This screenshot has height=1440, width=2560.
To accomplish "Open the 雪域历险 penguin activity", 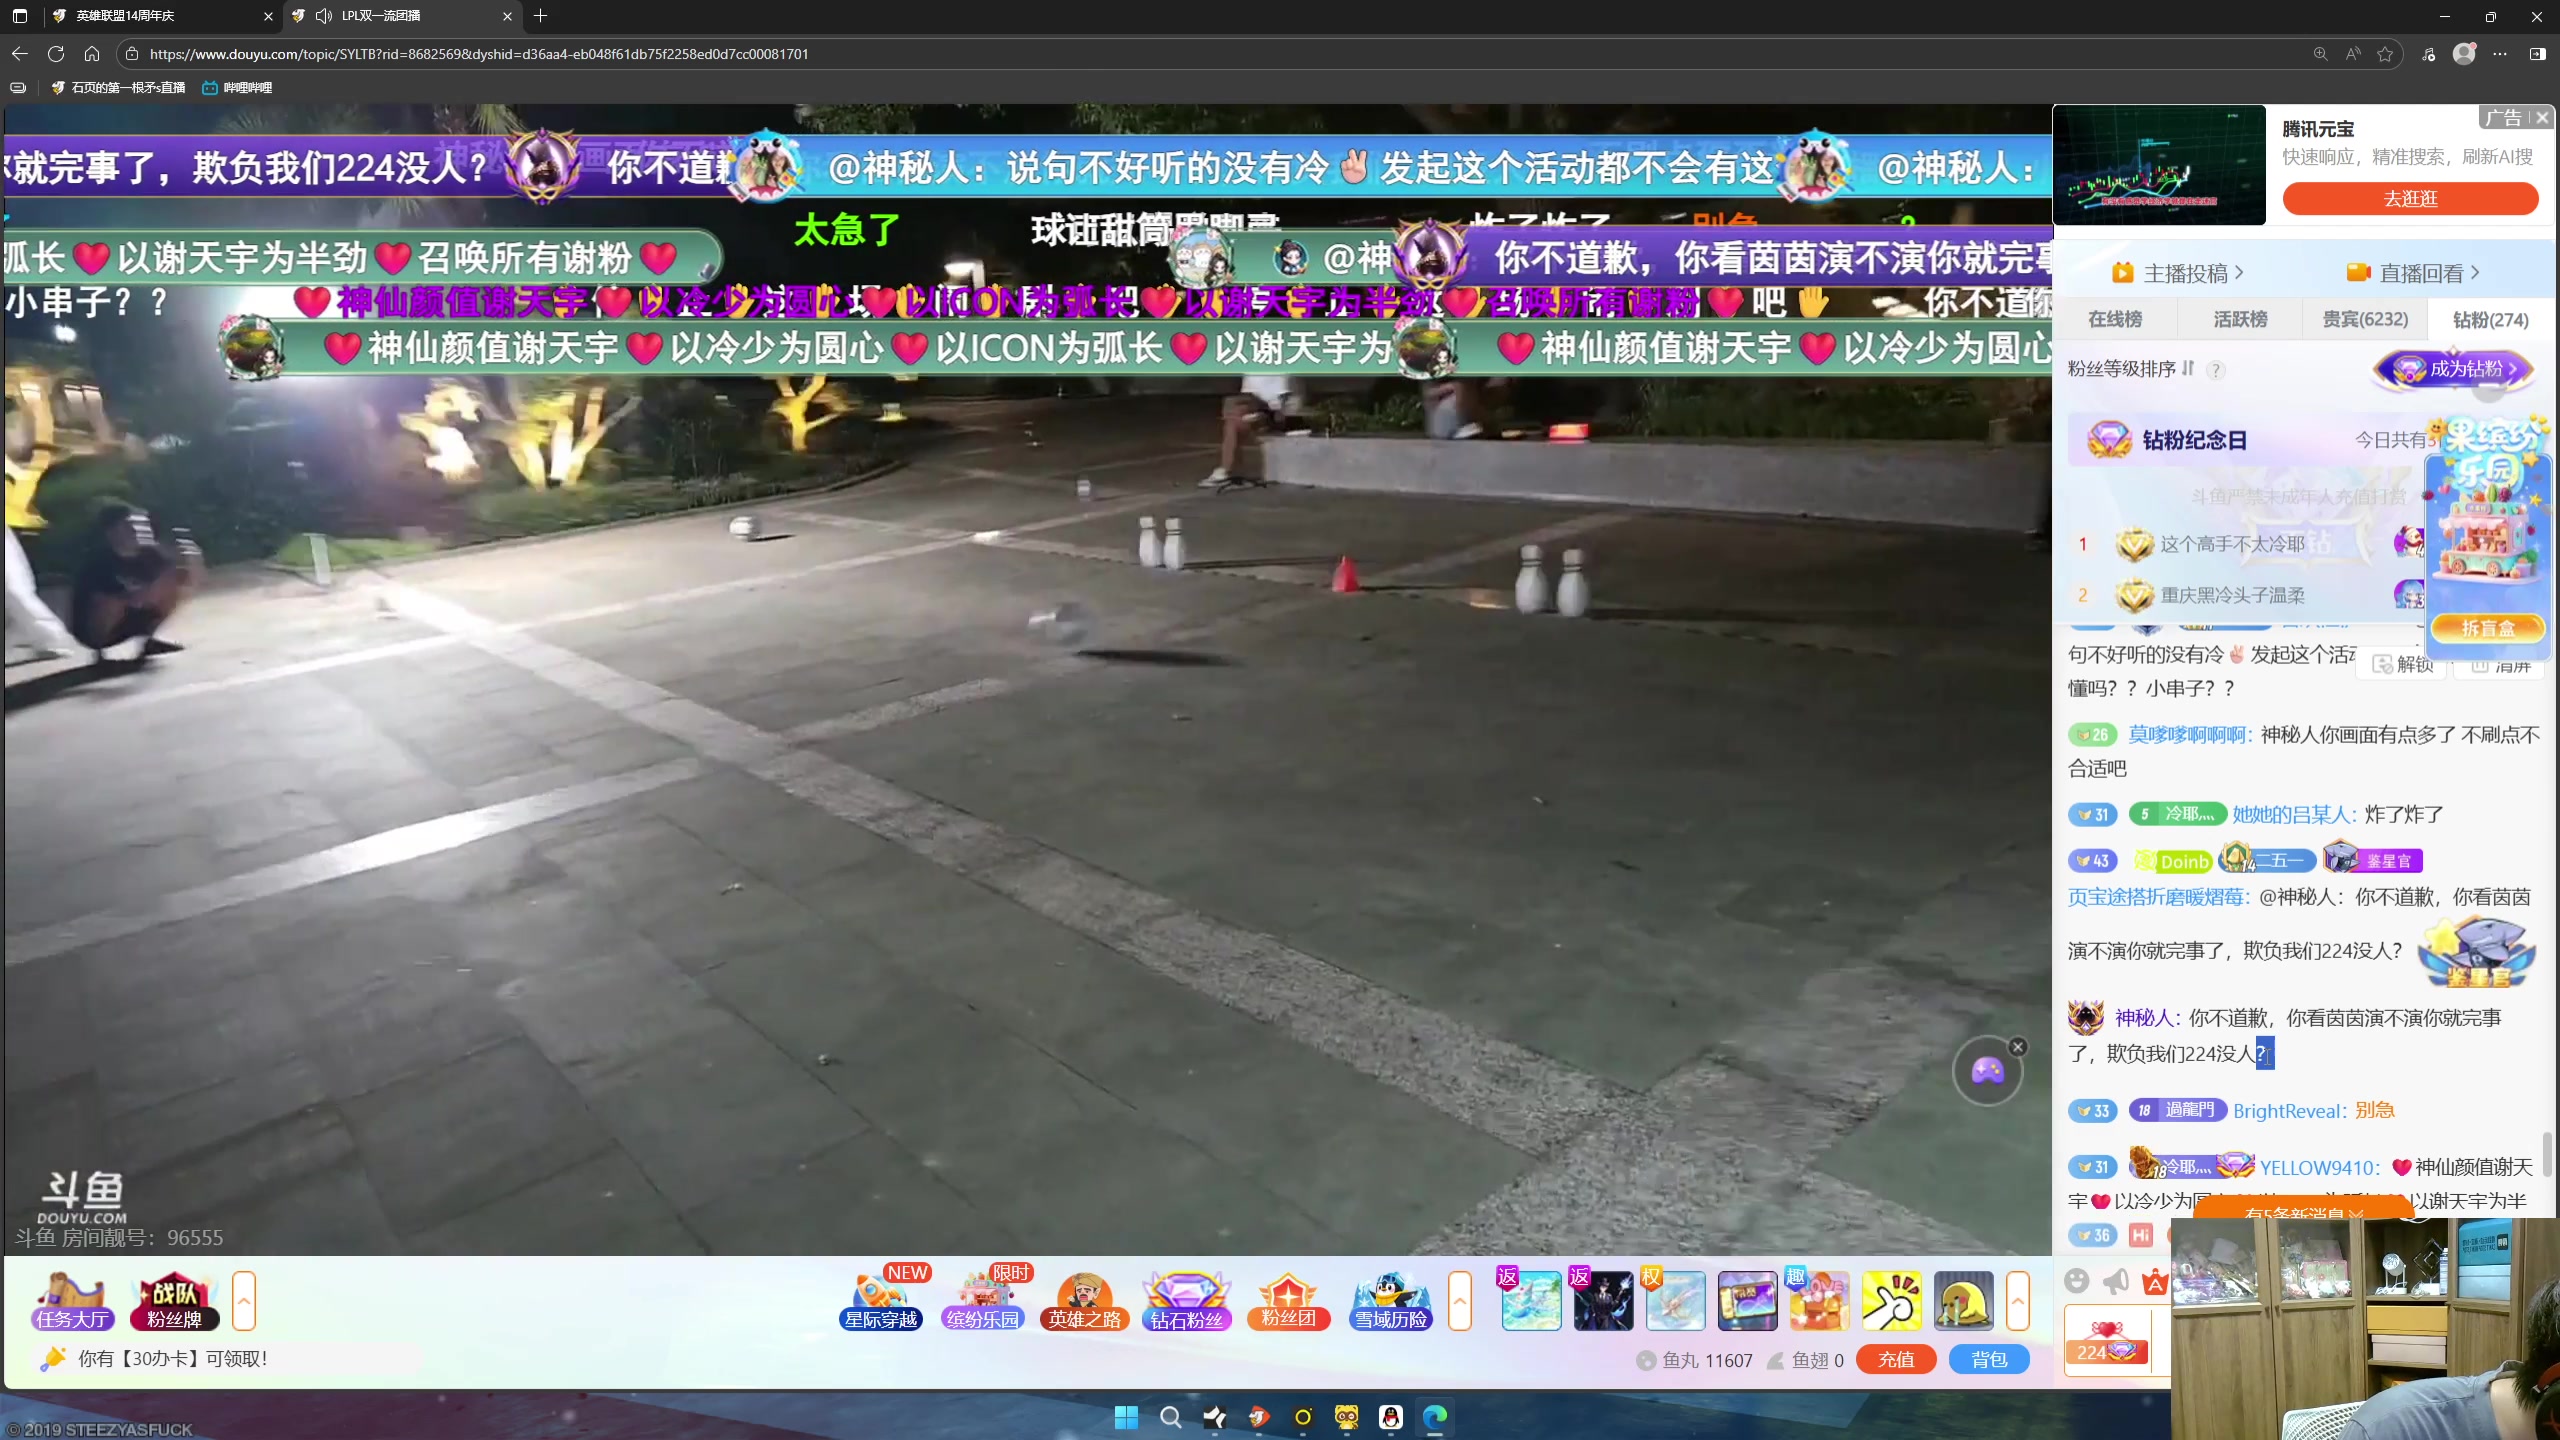I will click(x=1390, y=1300).
